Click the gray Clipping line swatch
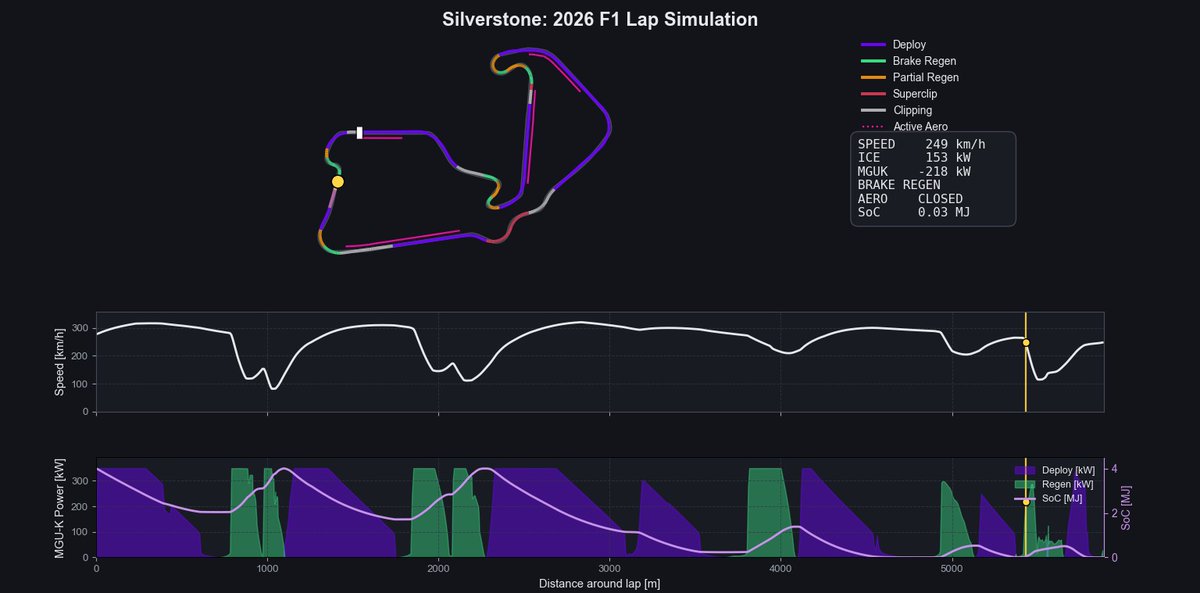 (873, 110)
